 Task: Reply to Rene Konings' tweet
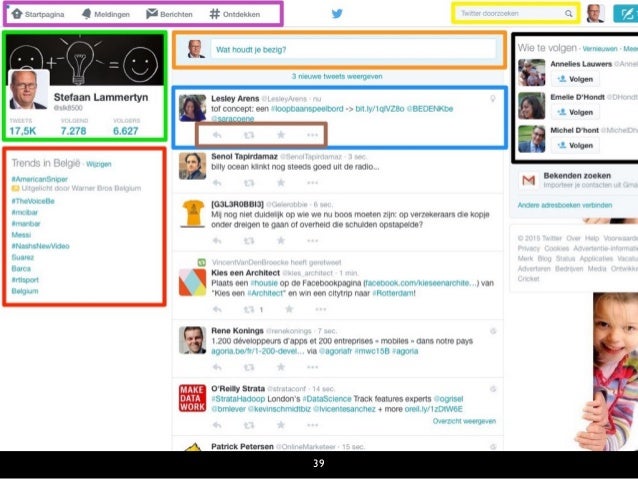coord(217,367)
